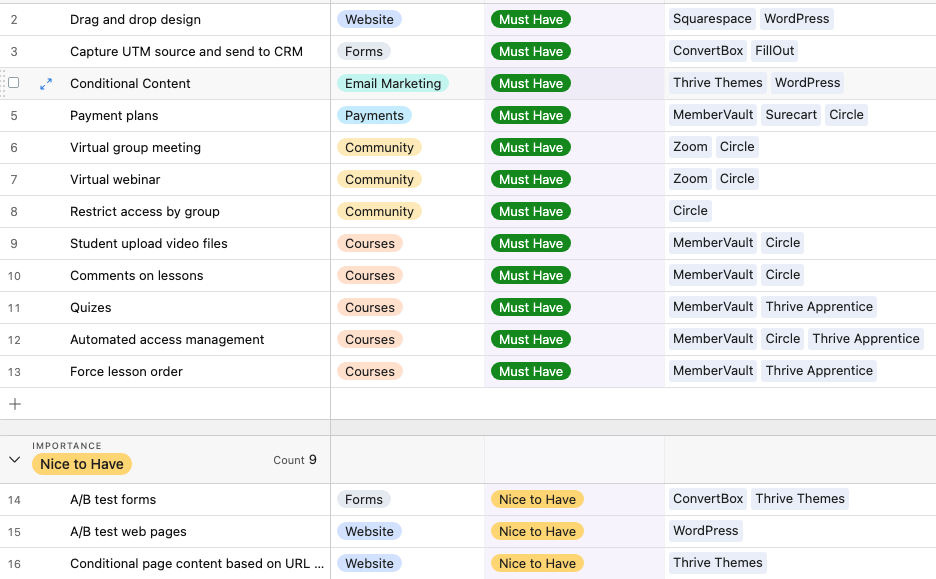The width and height of the screenshot is (936, 579).
Task: Click the FillOut tag
Action: click(x=774, y=50)
